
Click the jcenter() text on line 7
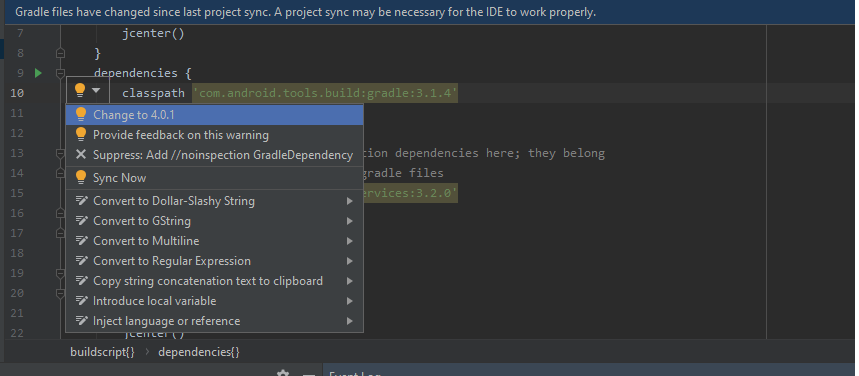[x=153, y=33]
